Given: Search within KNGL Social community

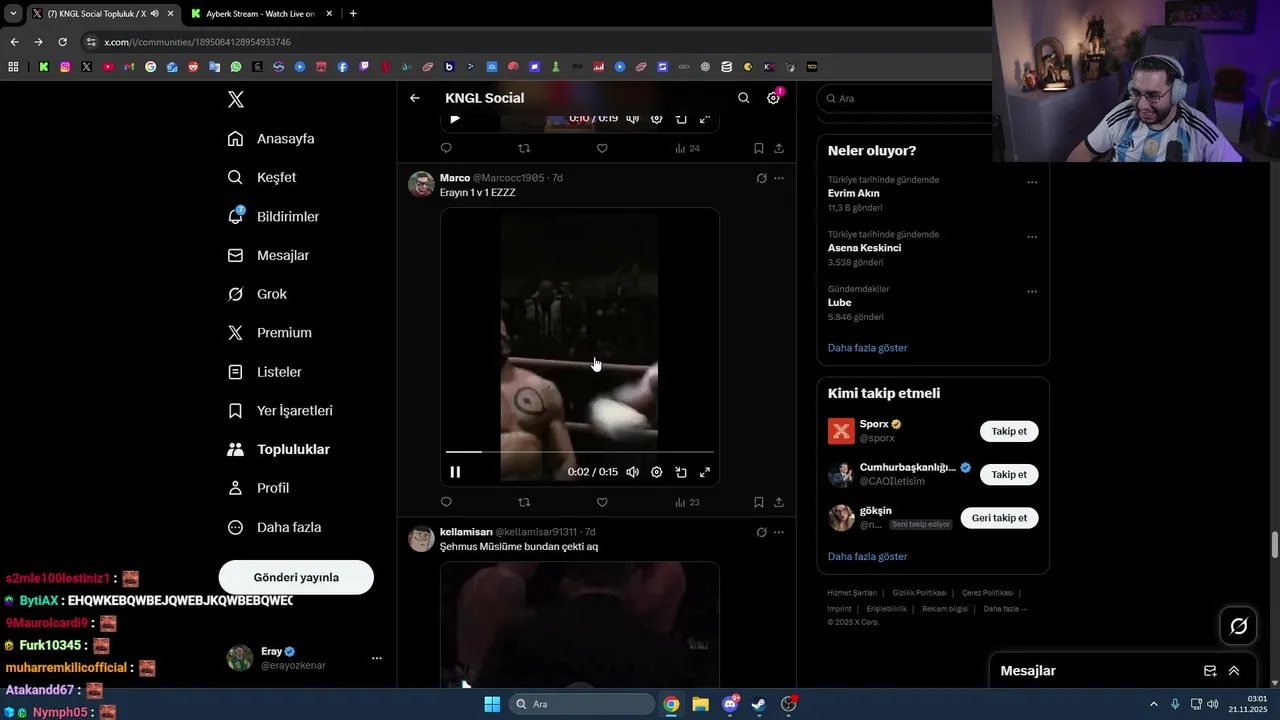Looking at the screenshot, I should [743, 98].
